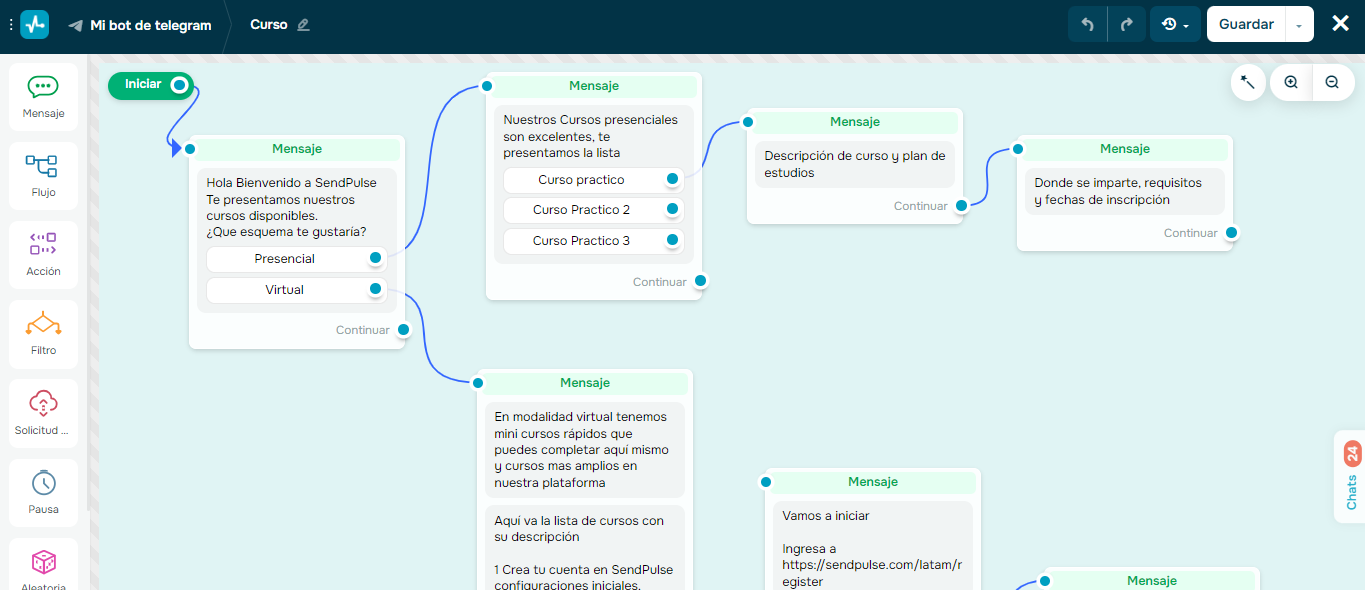
Task: Zoom out of the canvas
Action: tap(1332, 82)
